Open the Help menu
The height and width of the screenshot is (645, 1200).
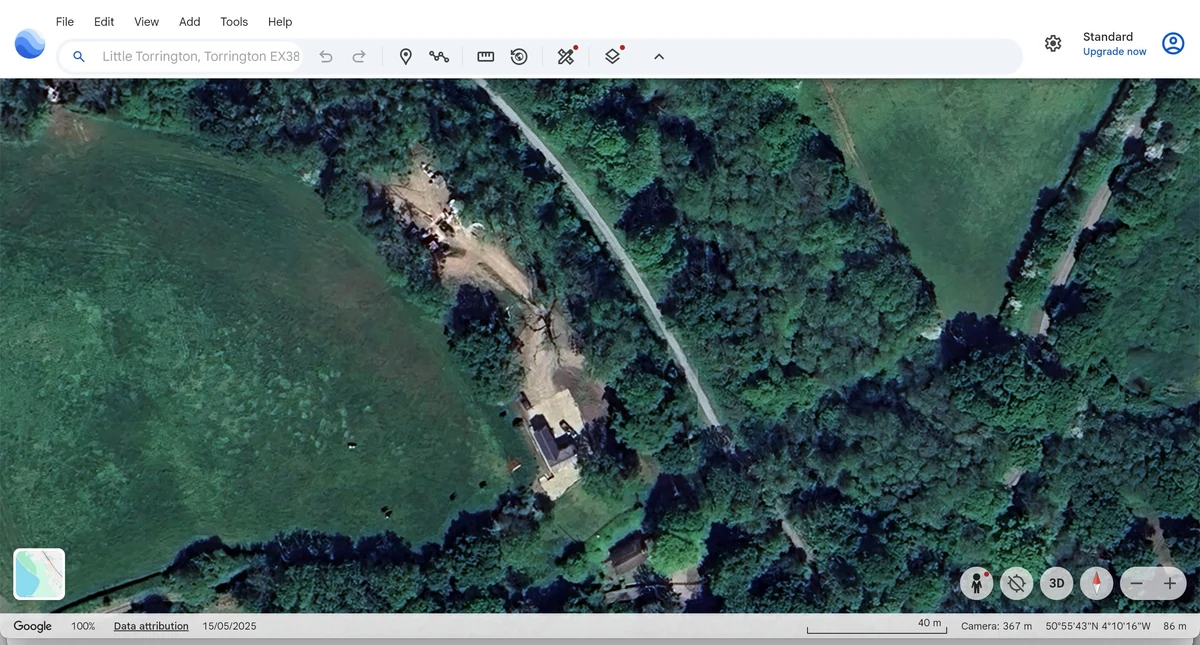click(280, 21)
